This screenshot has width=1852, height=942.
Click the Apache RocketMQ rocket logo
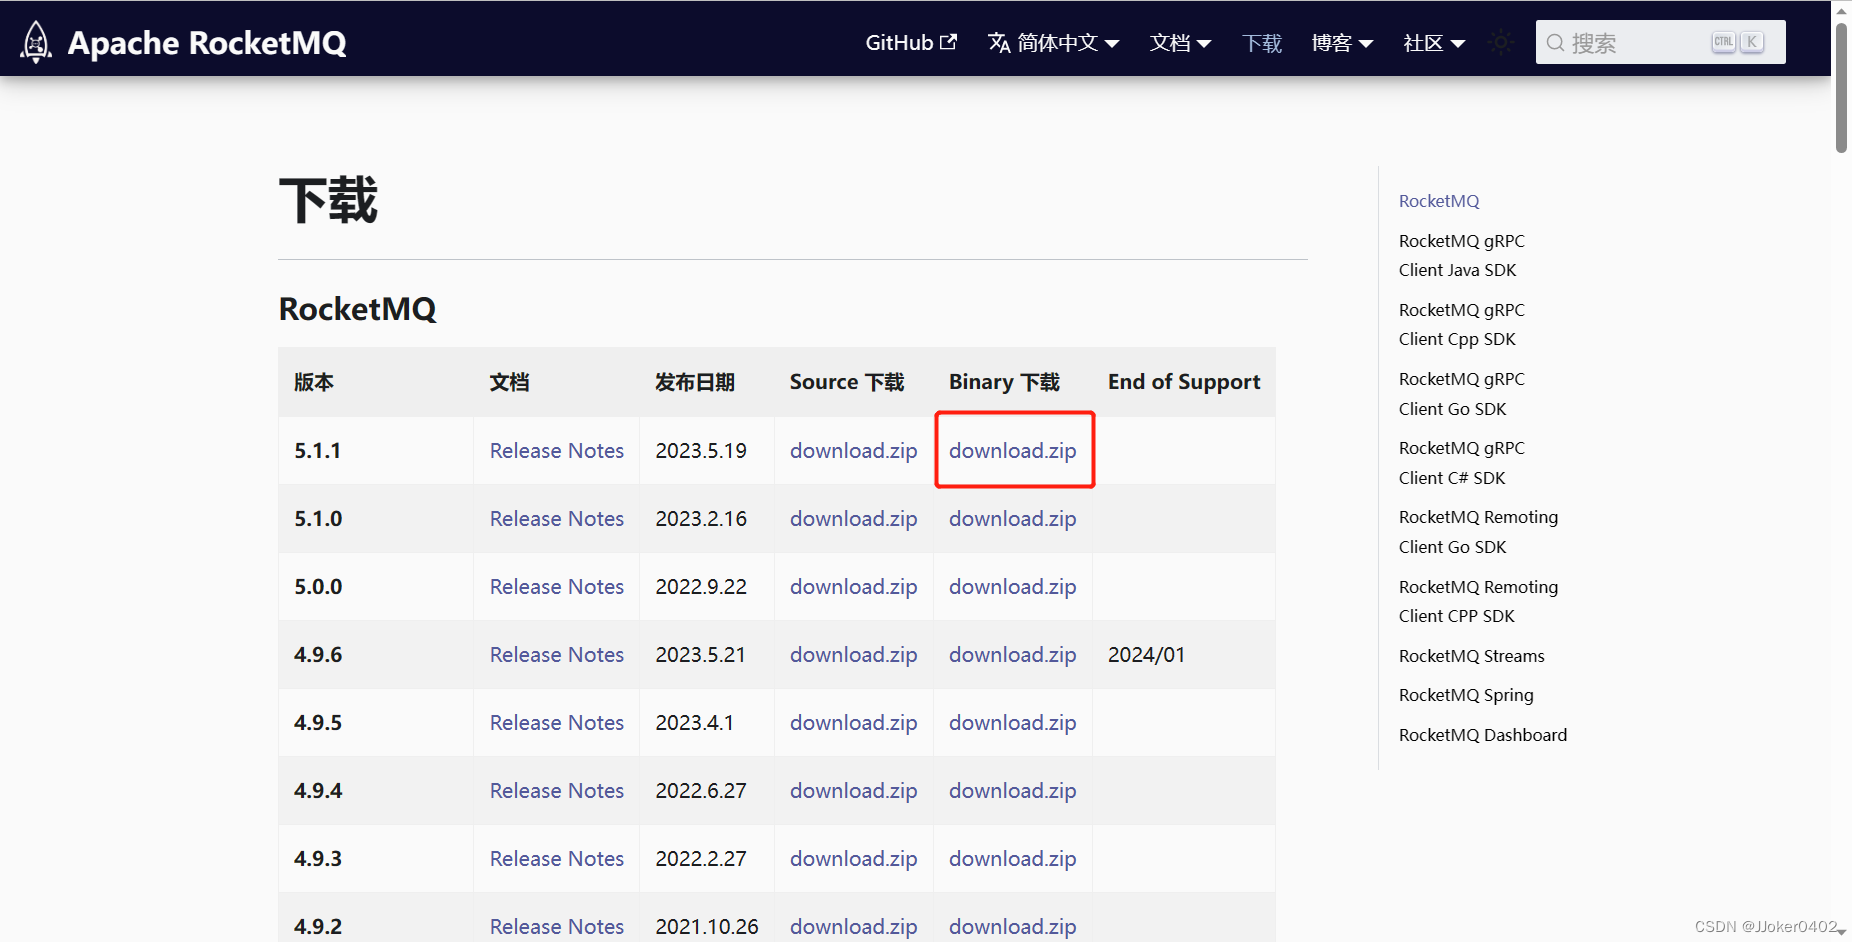point(35,42)
